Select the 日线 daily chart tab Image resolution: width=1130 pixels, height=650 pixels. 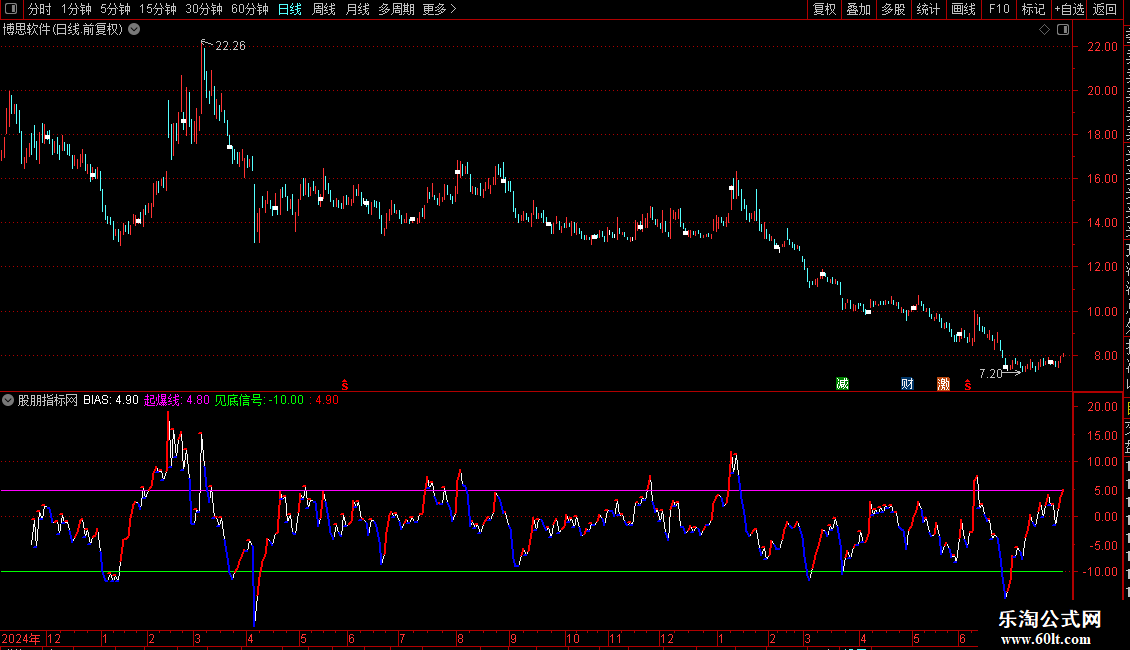[290, 9]
